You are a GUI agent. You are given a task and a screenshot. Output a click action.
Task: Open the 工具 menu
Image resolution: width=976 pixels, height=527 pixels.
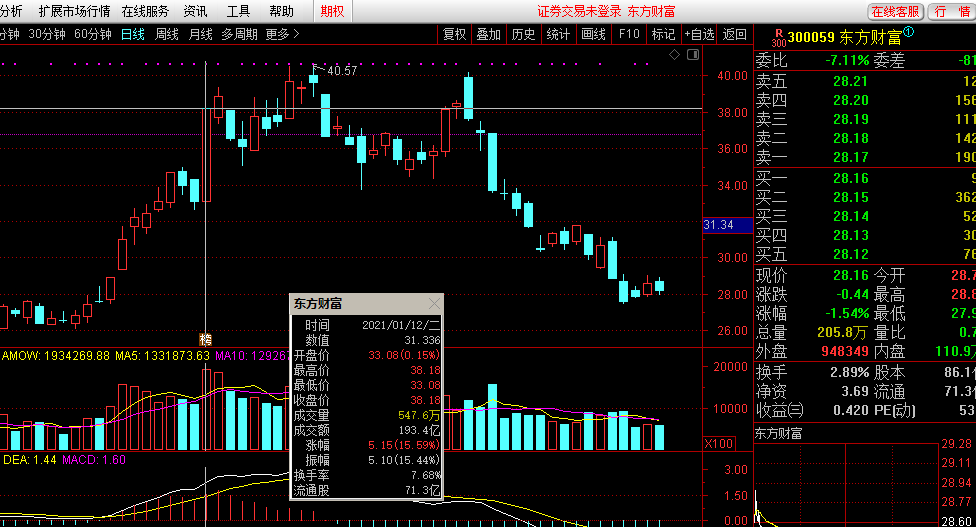(238, 11)
